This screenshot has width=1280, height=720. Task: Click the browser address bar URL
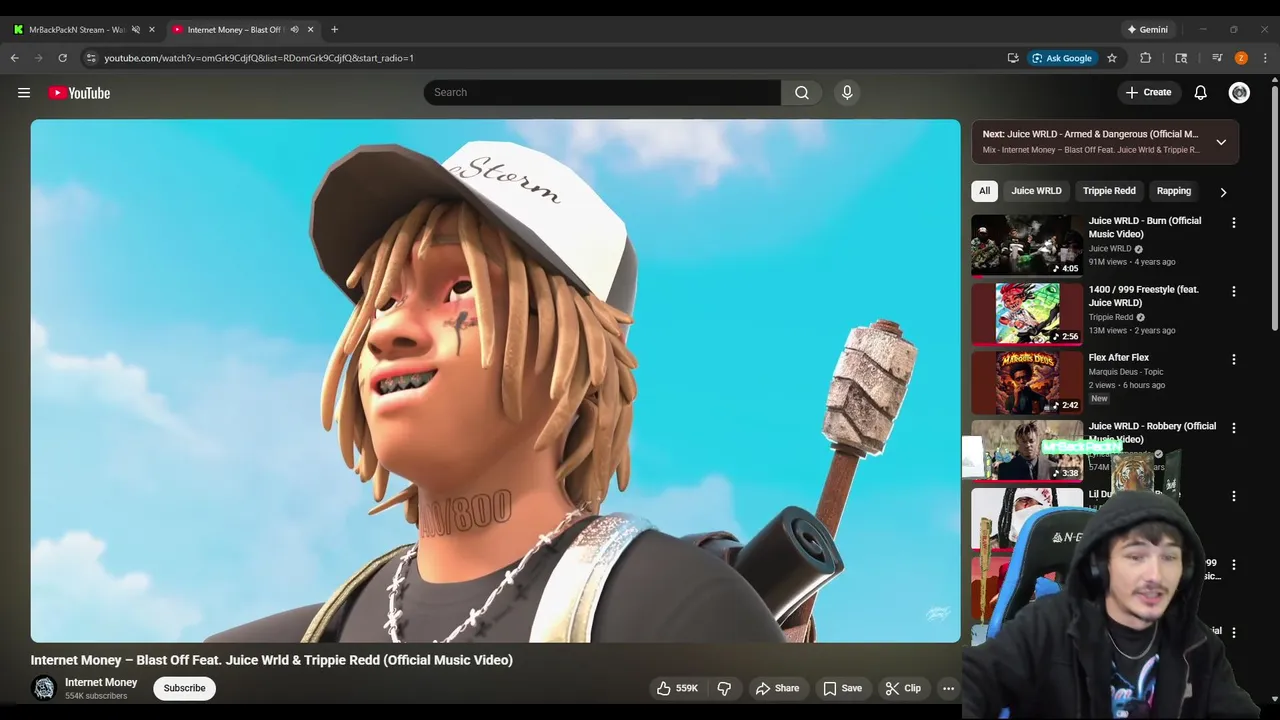(x=258, y=58)
